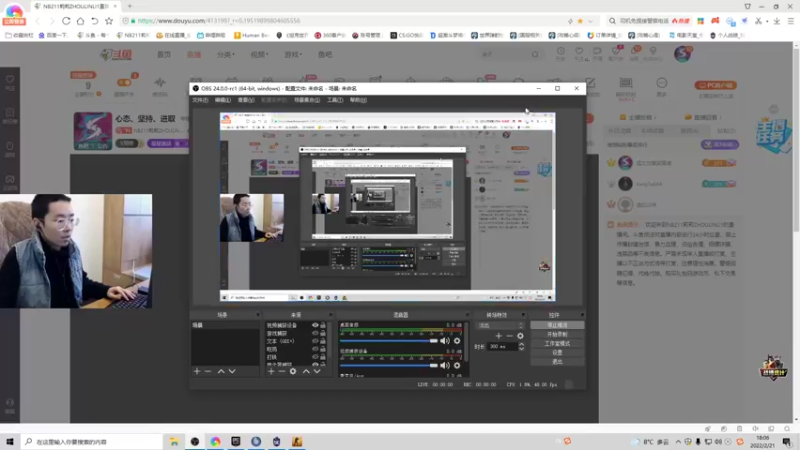
Task: Move scene up with the up arrow
Action: click(221, 371)
